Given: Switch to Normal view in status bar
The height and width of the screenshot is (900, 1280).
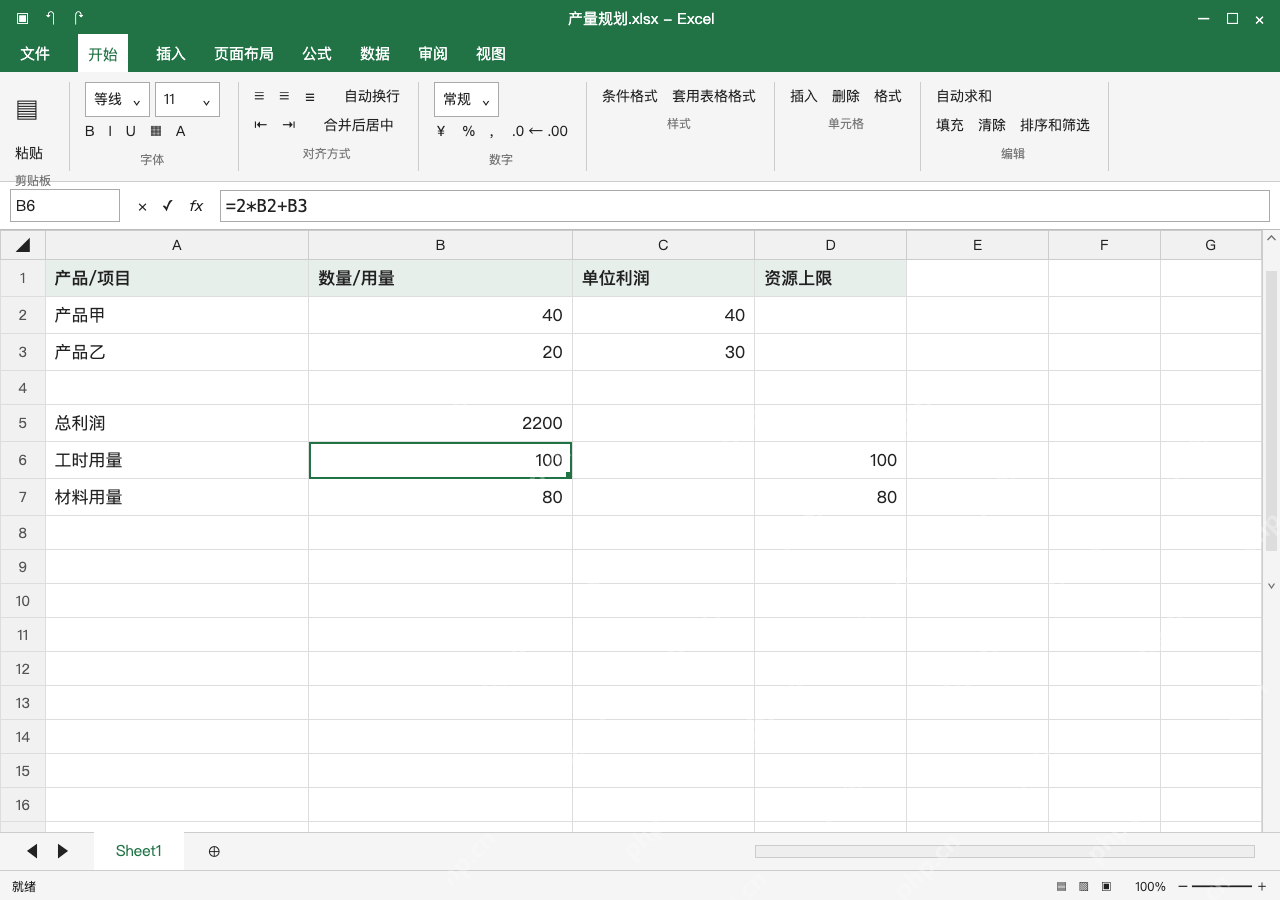Looking at the screenshot, I should (x=1062, y=887).
